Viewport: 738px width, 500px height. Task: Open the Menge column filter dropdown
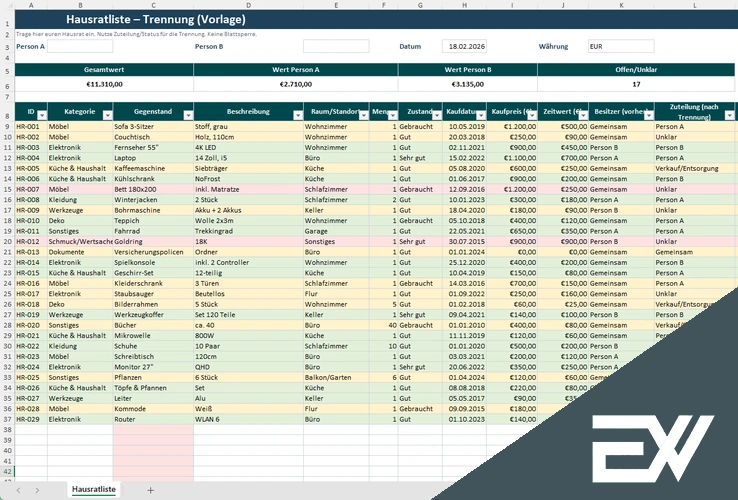click(393, 115)
